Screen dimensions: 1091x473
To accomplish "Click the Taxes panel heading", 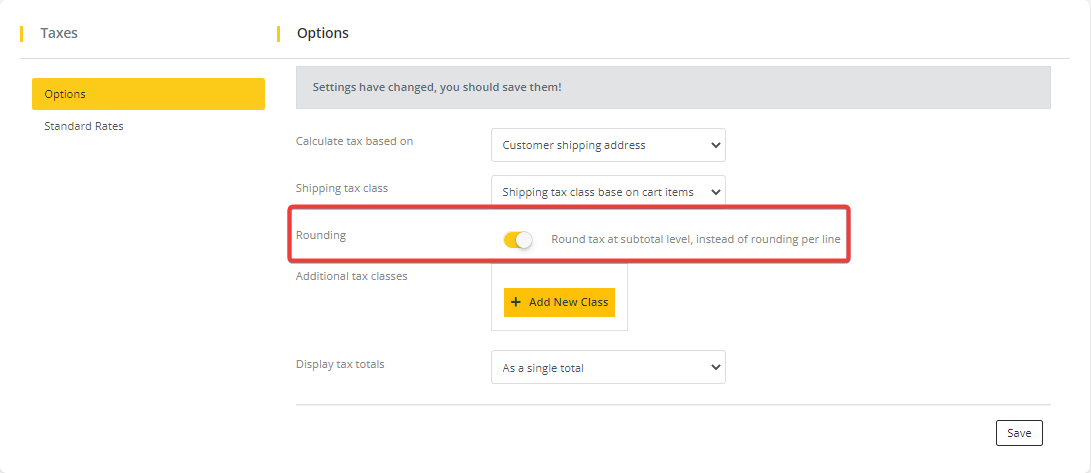I will [59, 33].
